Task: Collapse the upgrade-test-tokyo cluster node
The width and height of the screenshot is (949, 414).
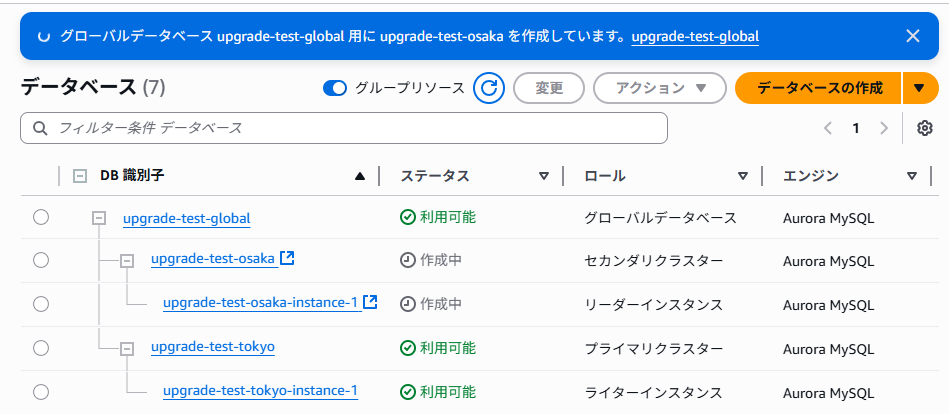Action: [126, 349]
